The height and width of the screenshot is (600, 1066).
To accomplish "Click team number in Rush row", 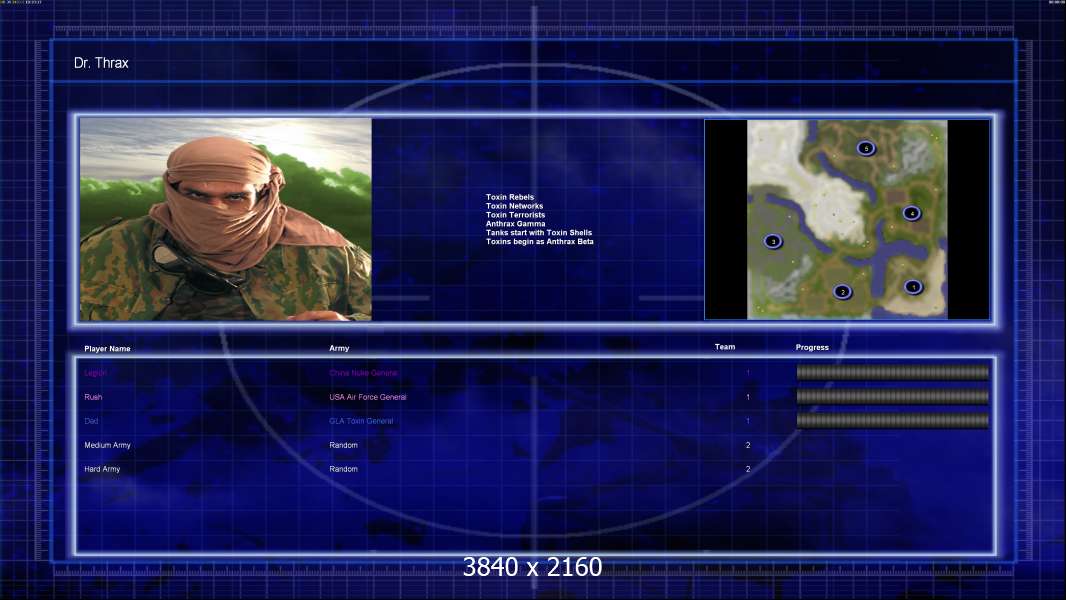I will pos(748,397).
